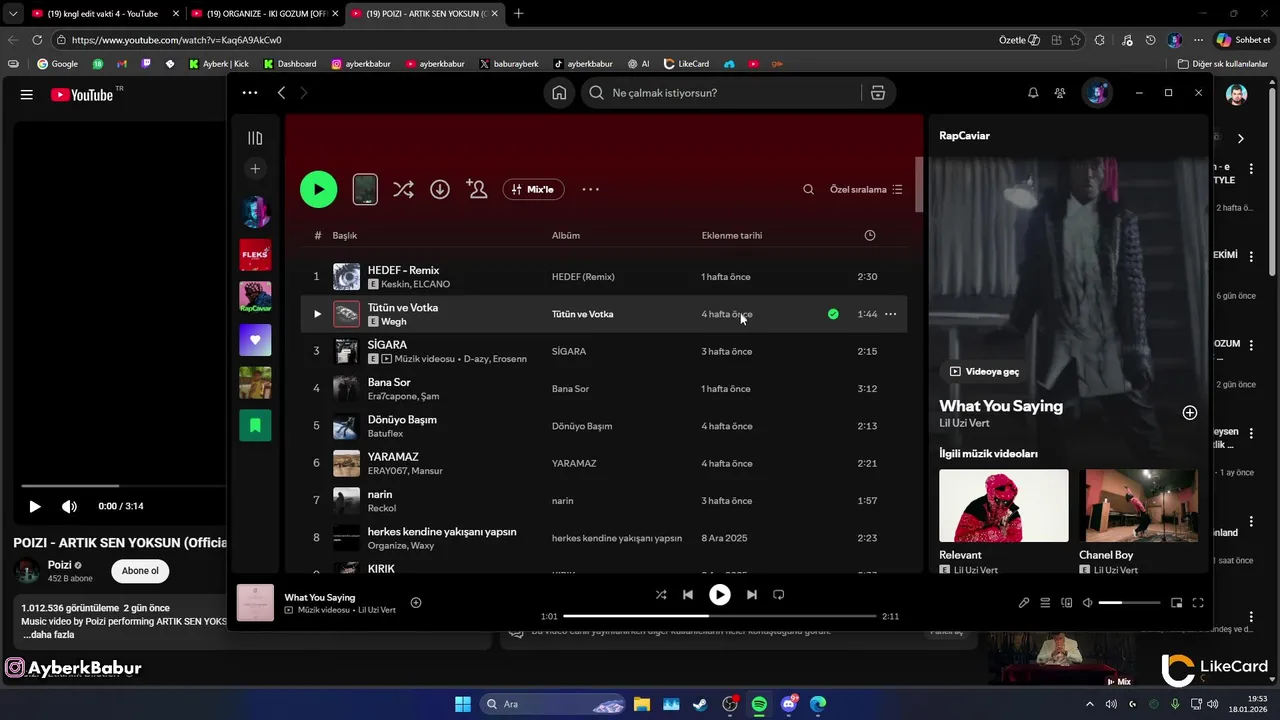Click Videoya geç button
1280x720 pixels.
[984, 371]
